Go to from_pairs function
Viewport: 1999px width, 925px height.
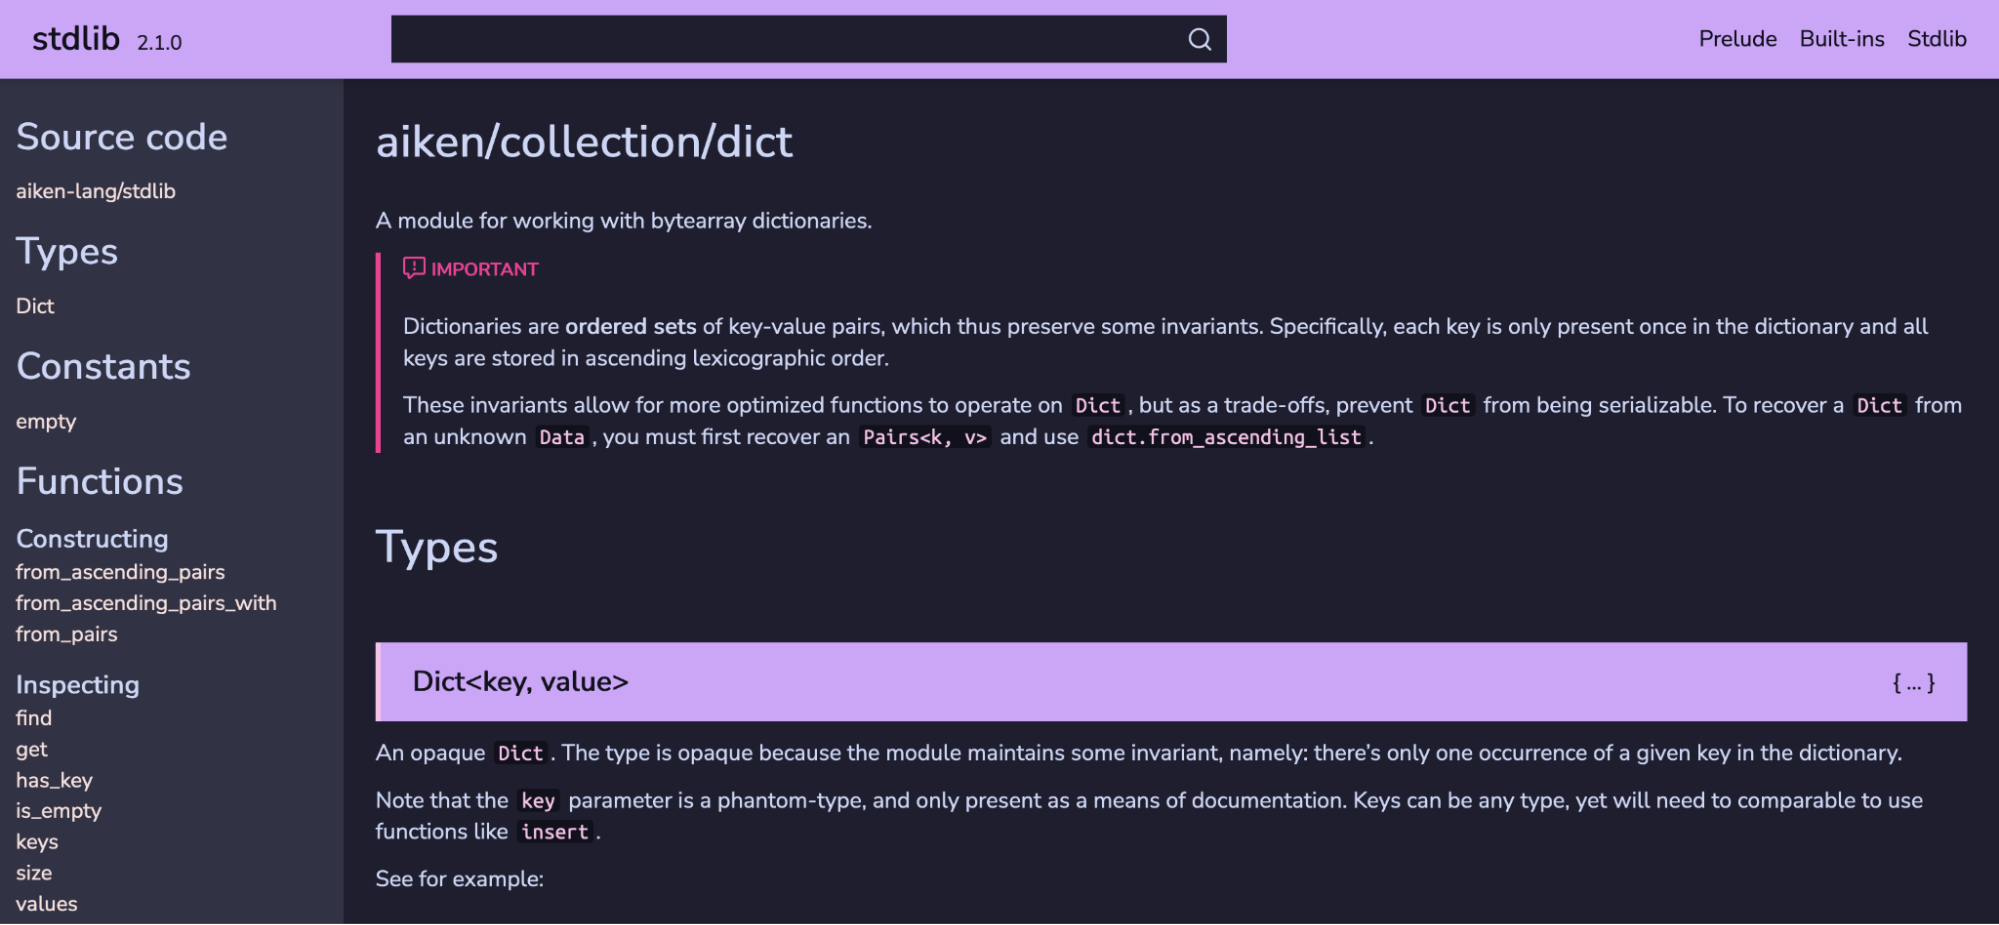pyautogui.click(x=66, y=634)
